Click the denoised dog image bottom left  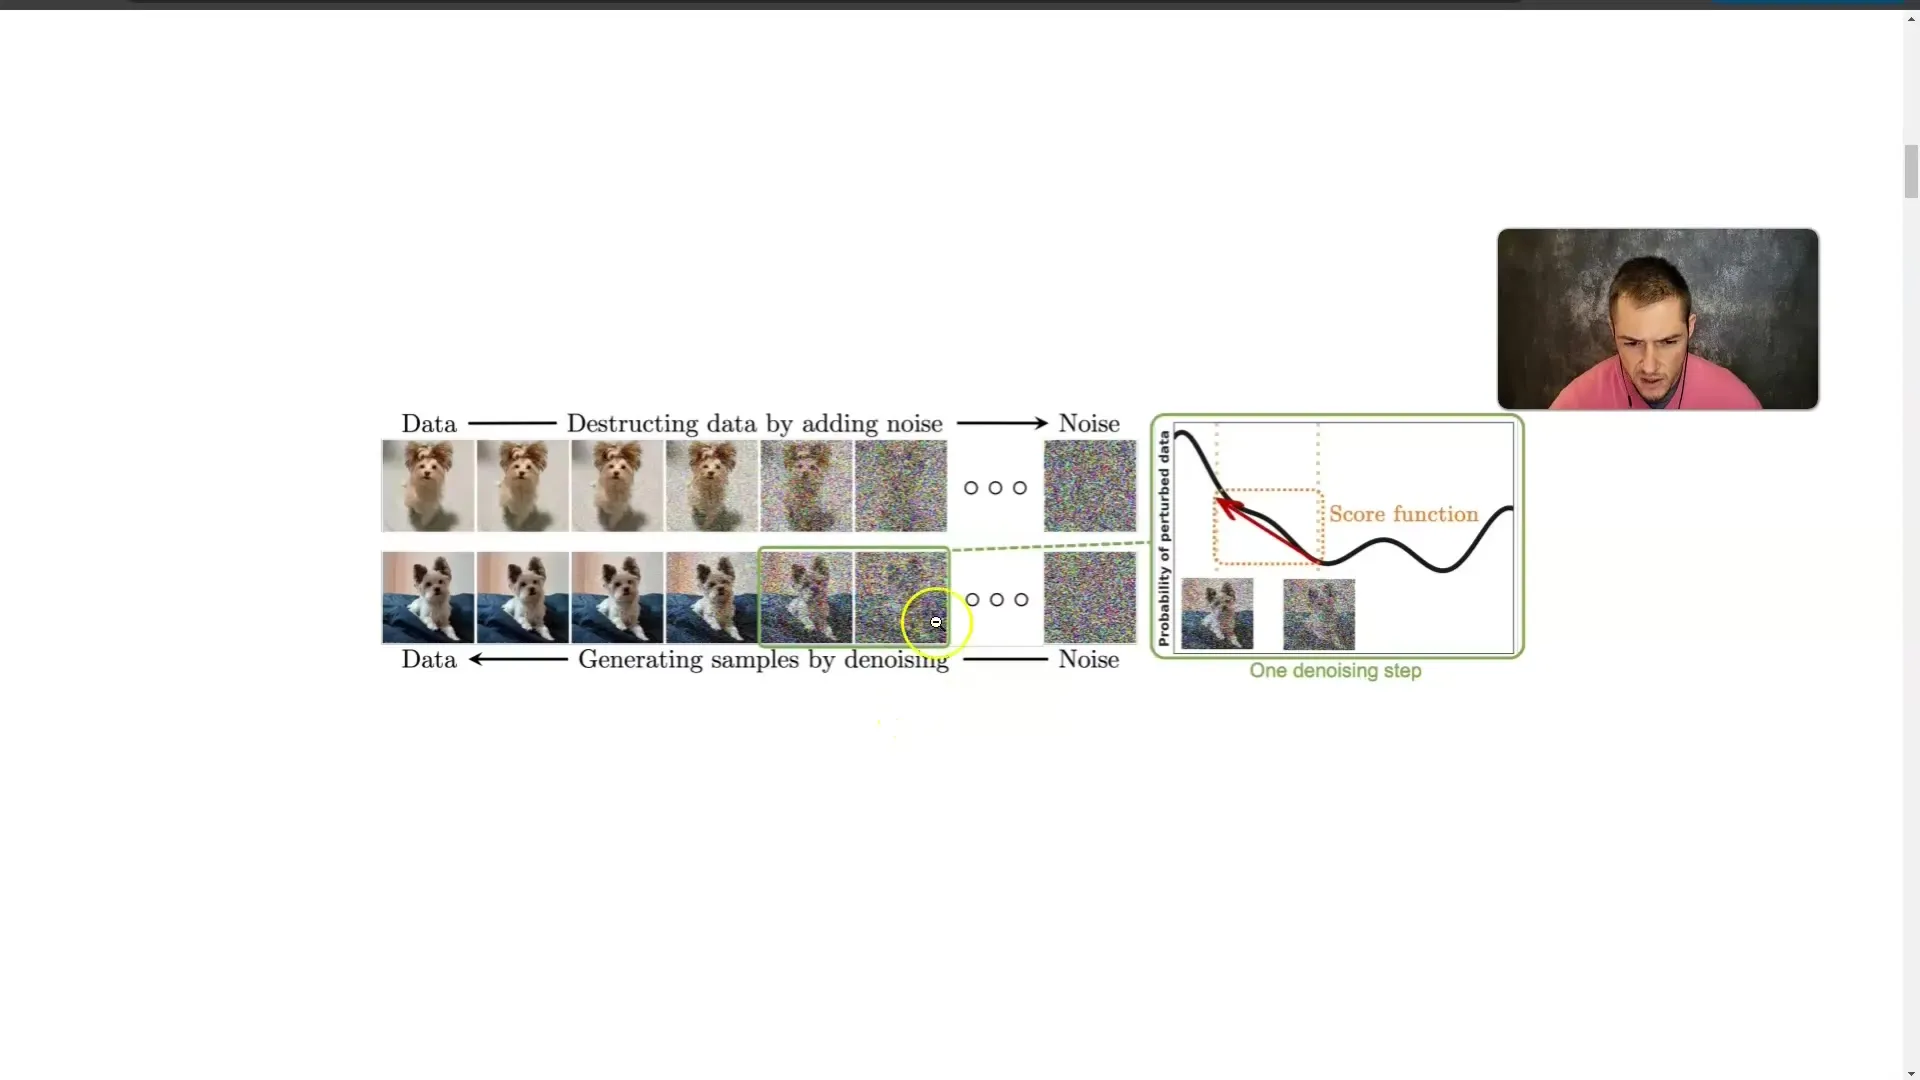coord(427,597)
